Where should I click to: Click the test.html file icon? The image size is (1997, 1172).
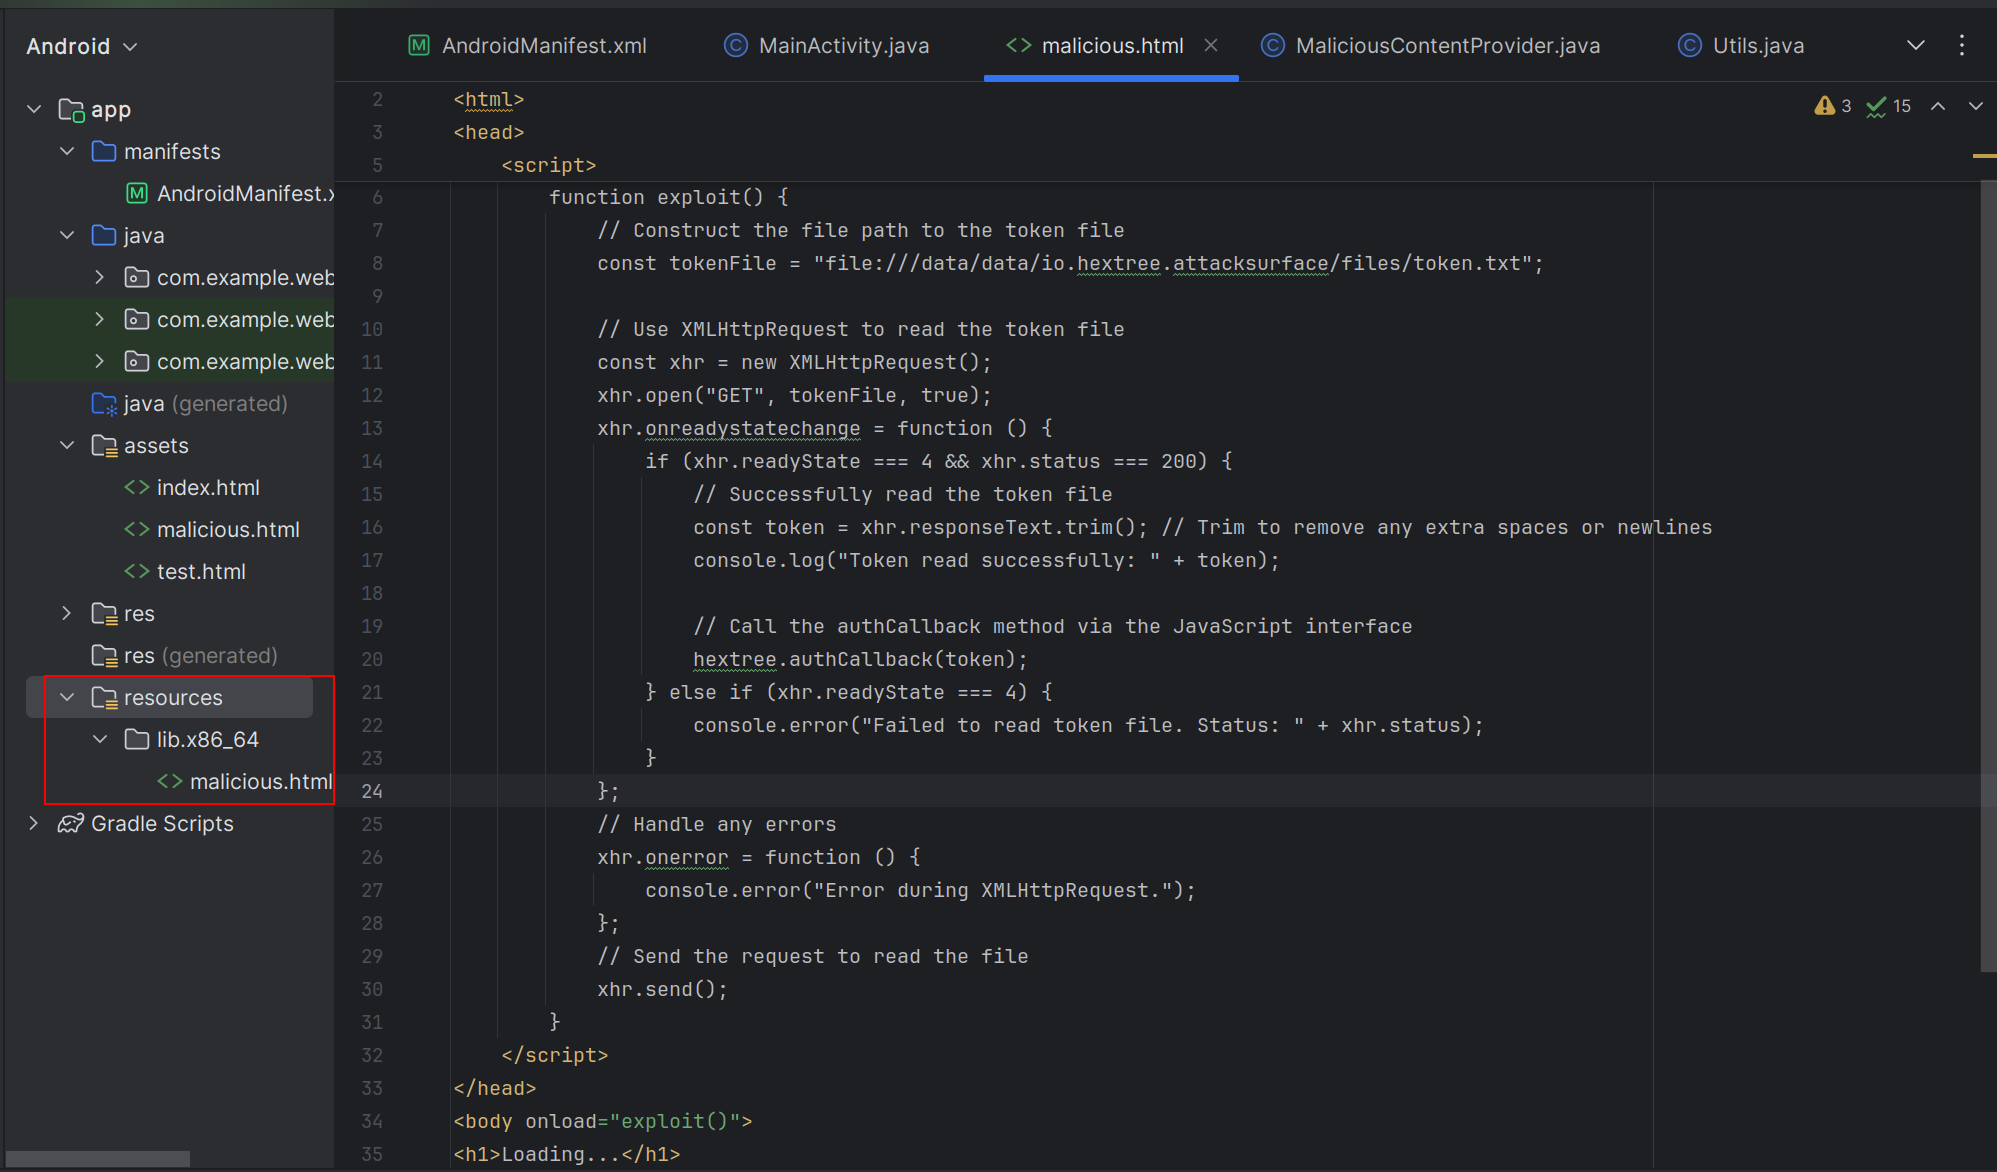137,571
